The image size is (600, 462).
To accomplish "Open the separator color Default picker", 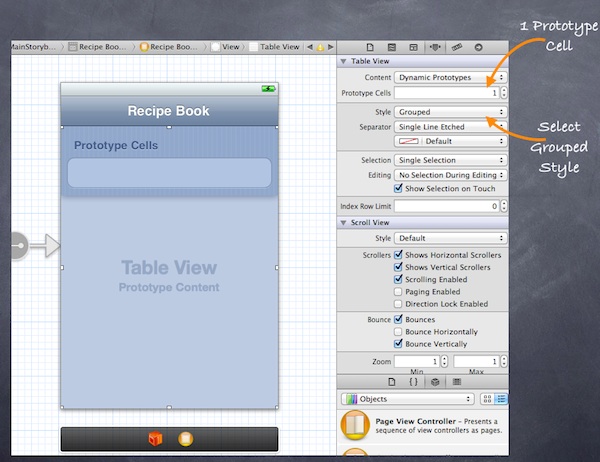I will (449, 141).
